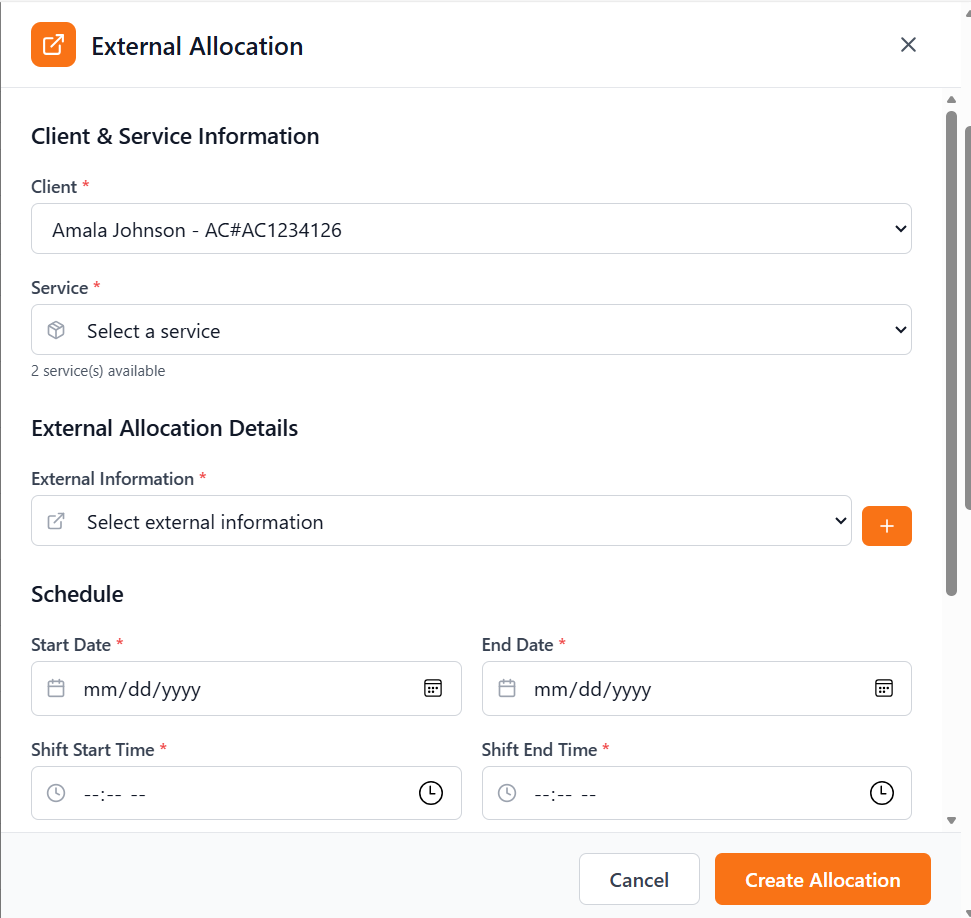Open the Select external information dropdown
The image size is (971, 918).
(441, 521)
